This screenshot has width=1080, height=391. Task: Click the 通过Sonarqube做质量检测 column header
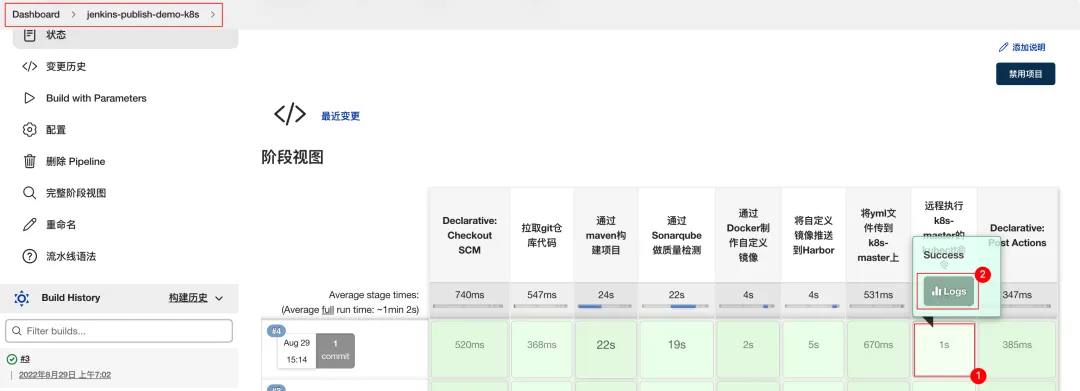(x=676, y=235)
